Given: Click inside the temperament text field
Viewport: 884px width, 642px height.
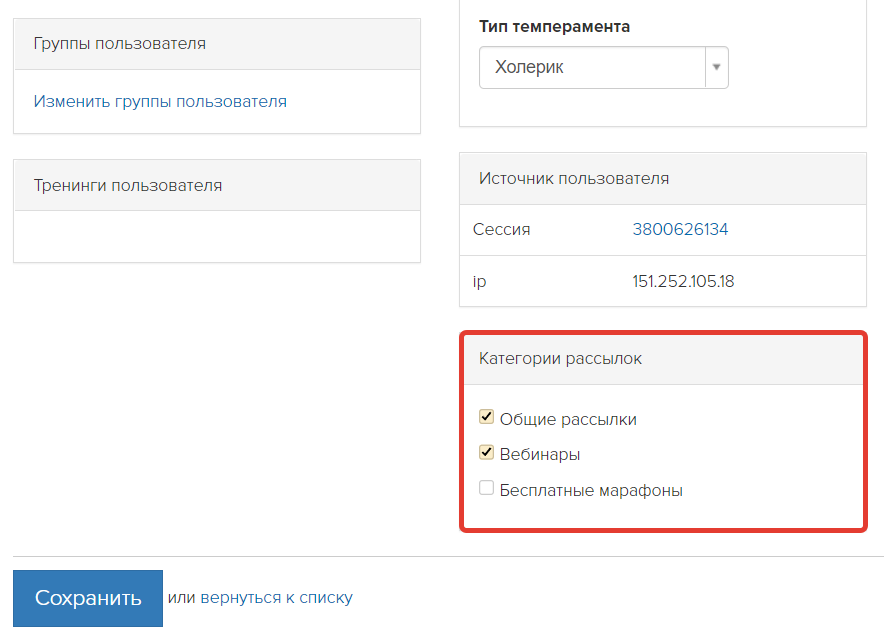Looking at the screenshot, I should click(580, 66).
